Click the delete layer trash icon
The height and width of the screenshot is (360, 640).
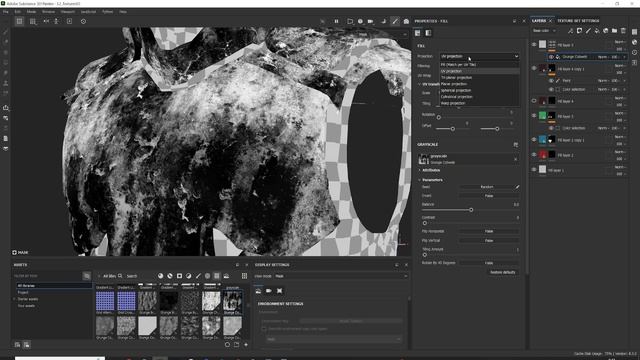pyautogui.click(x=623, y=31)
